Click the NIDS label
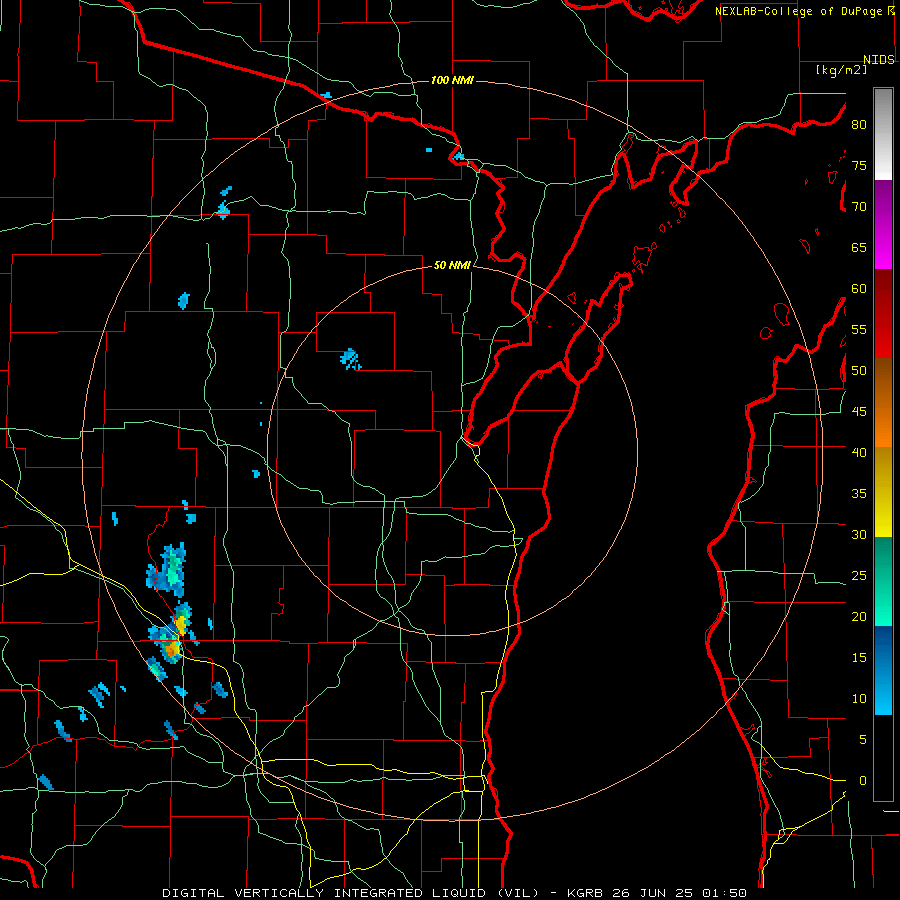 pyautogui.click(x=878, y=60)
